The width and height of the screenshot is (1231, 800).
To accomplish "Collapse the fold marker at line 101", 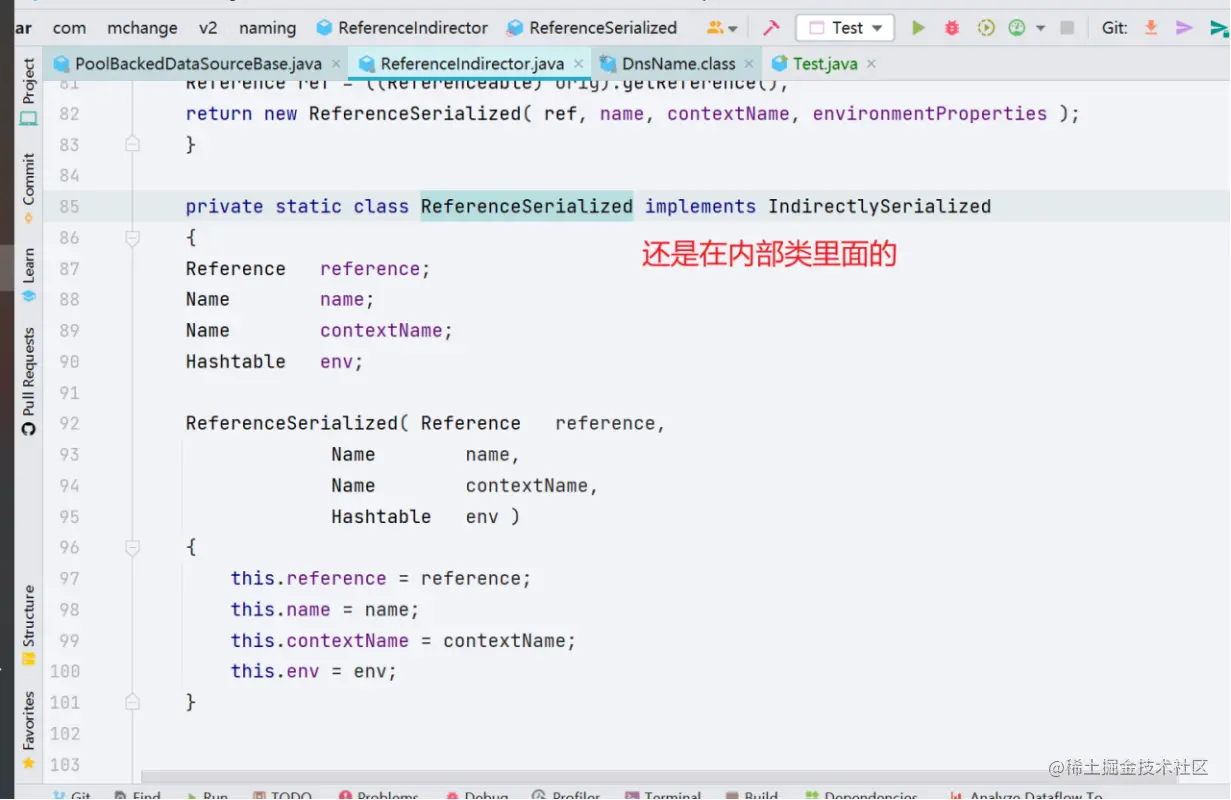I will 132,702.
